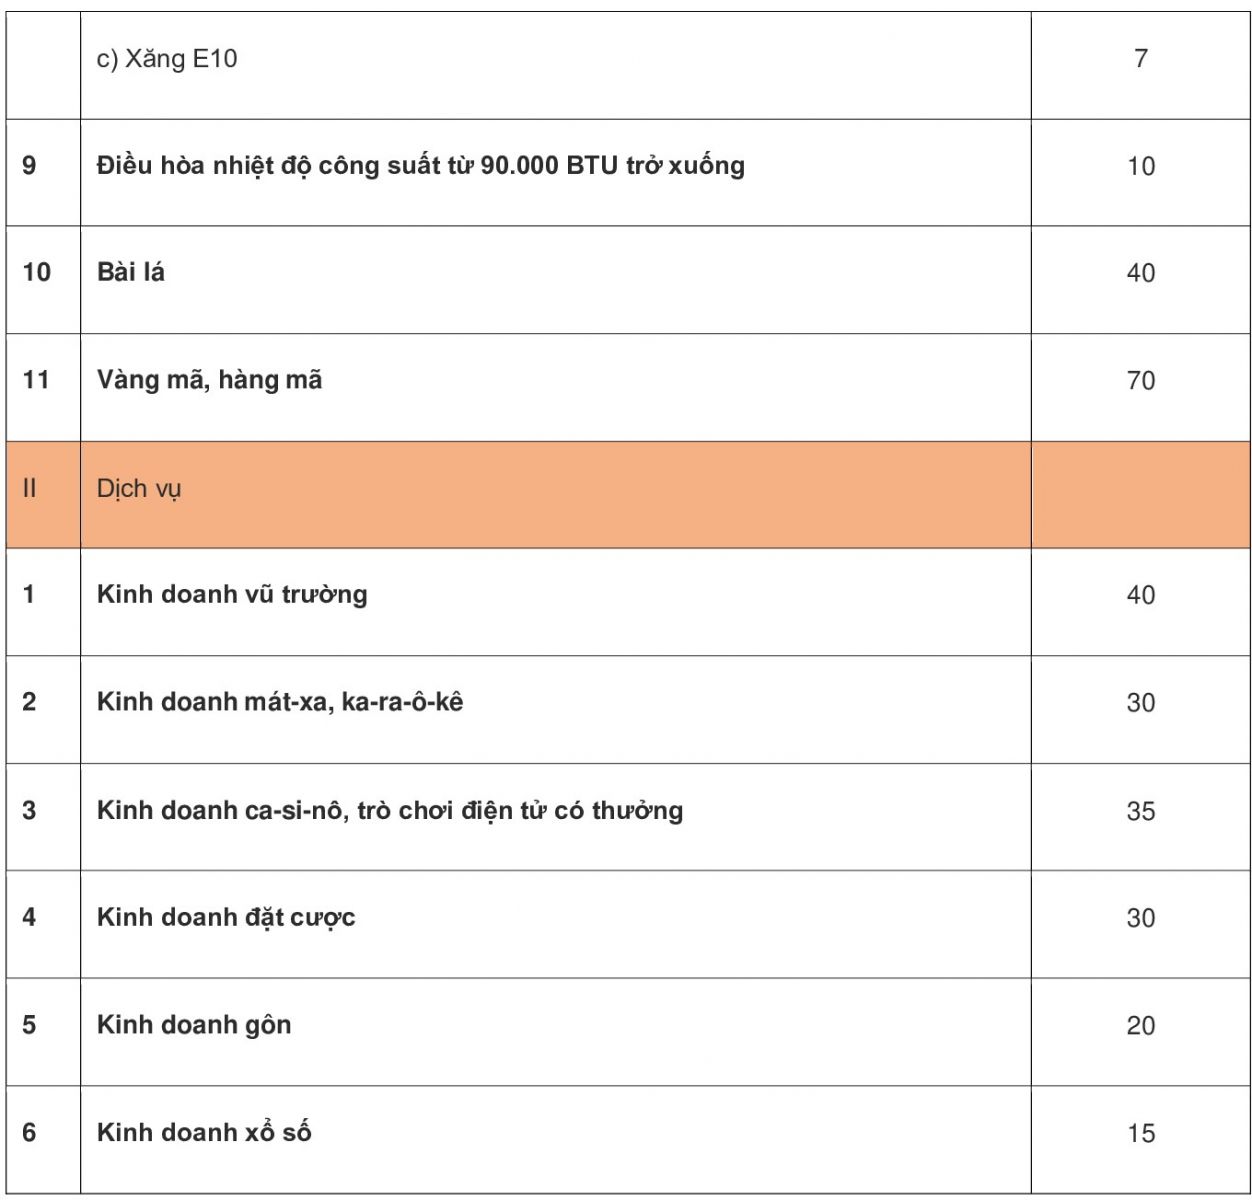Viewport: 1252px width, 1200px height.
Task: Select 'Kinh doanh ca-si-nô' row text
Action: (390, 810)
